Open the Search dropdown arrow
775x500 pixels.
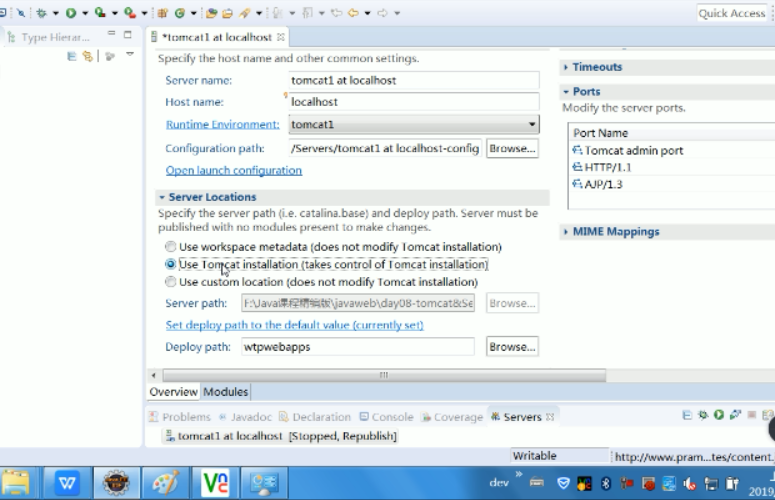258,13
